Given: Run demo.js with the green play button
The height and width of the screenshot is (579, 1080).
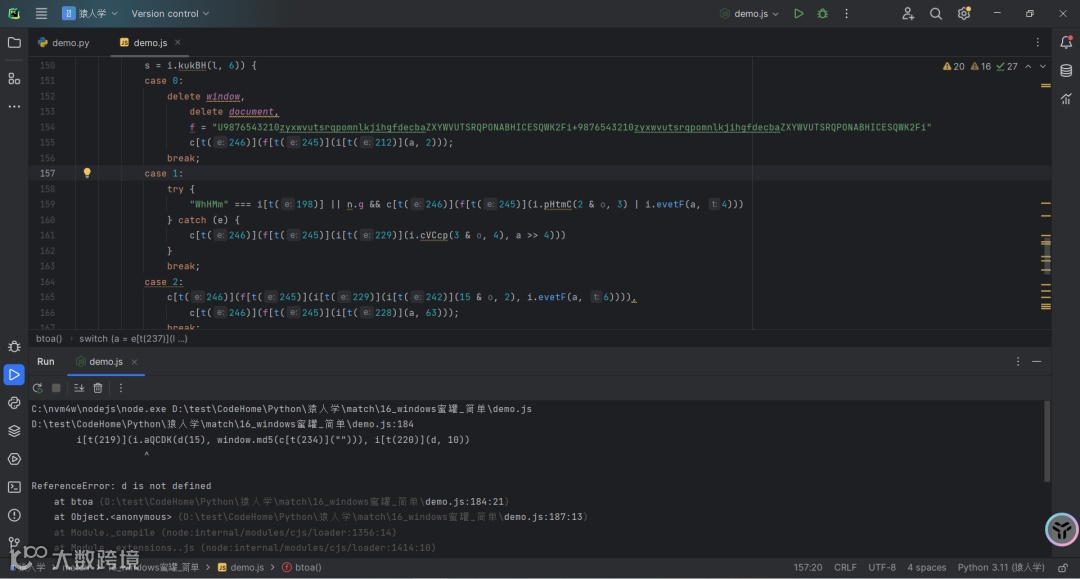Looking at the screenshot, I should pyautogui.click(x=798, y=13).
